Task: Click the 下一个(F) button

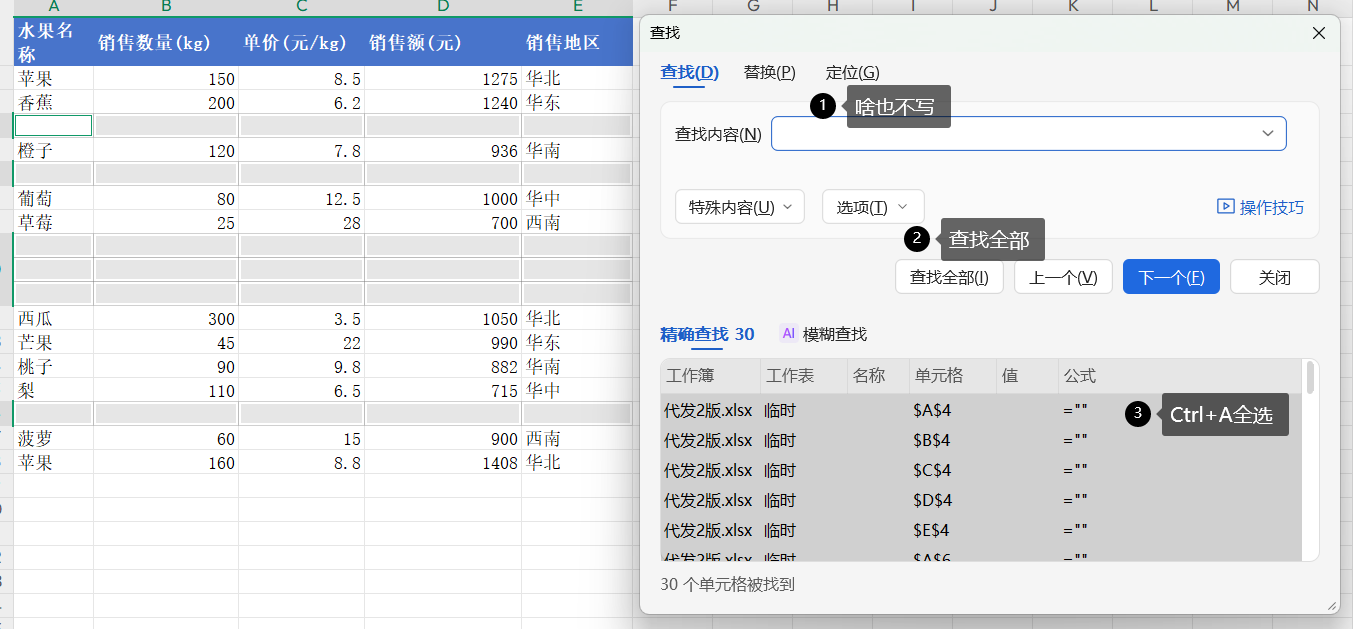Action: [x=1171, y=277]
